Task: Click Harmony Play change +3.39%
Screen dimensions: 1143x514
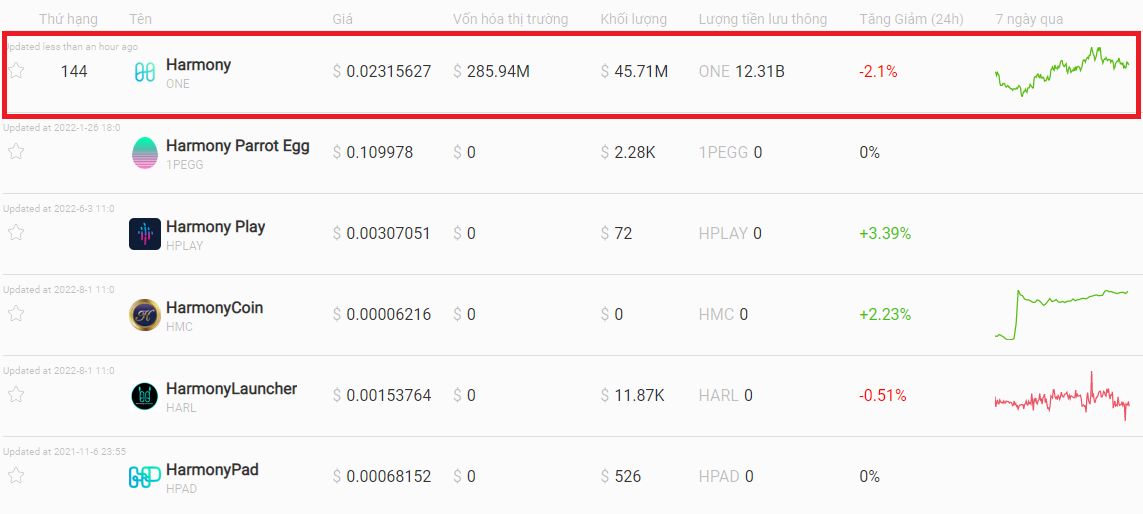Action: click(886, 233)
